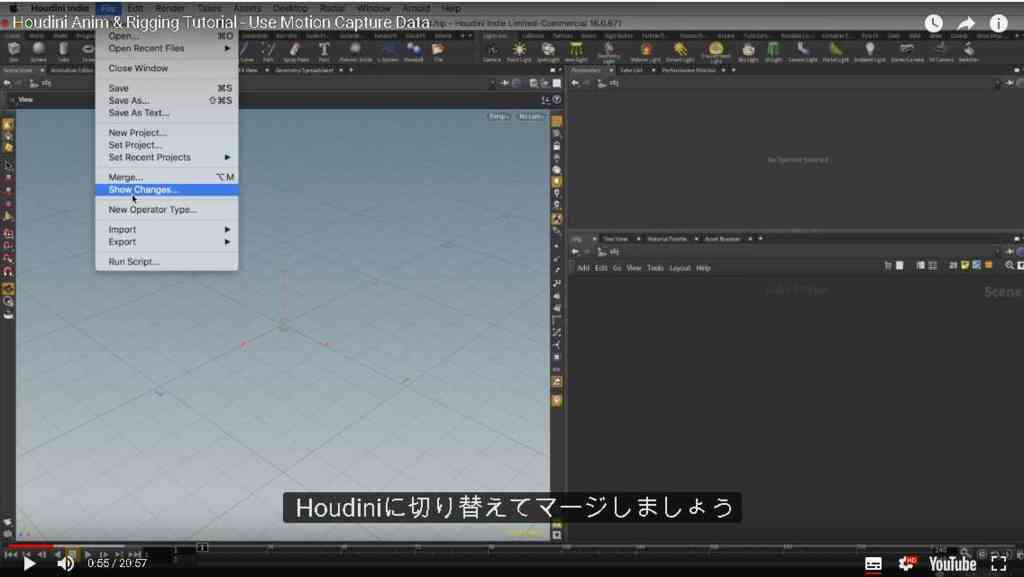1024x577 pixels.
Task: Choose Close Window in File menu
Action: tap(167, 68)
